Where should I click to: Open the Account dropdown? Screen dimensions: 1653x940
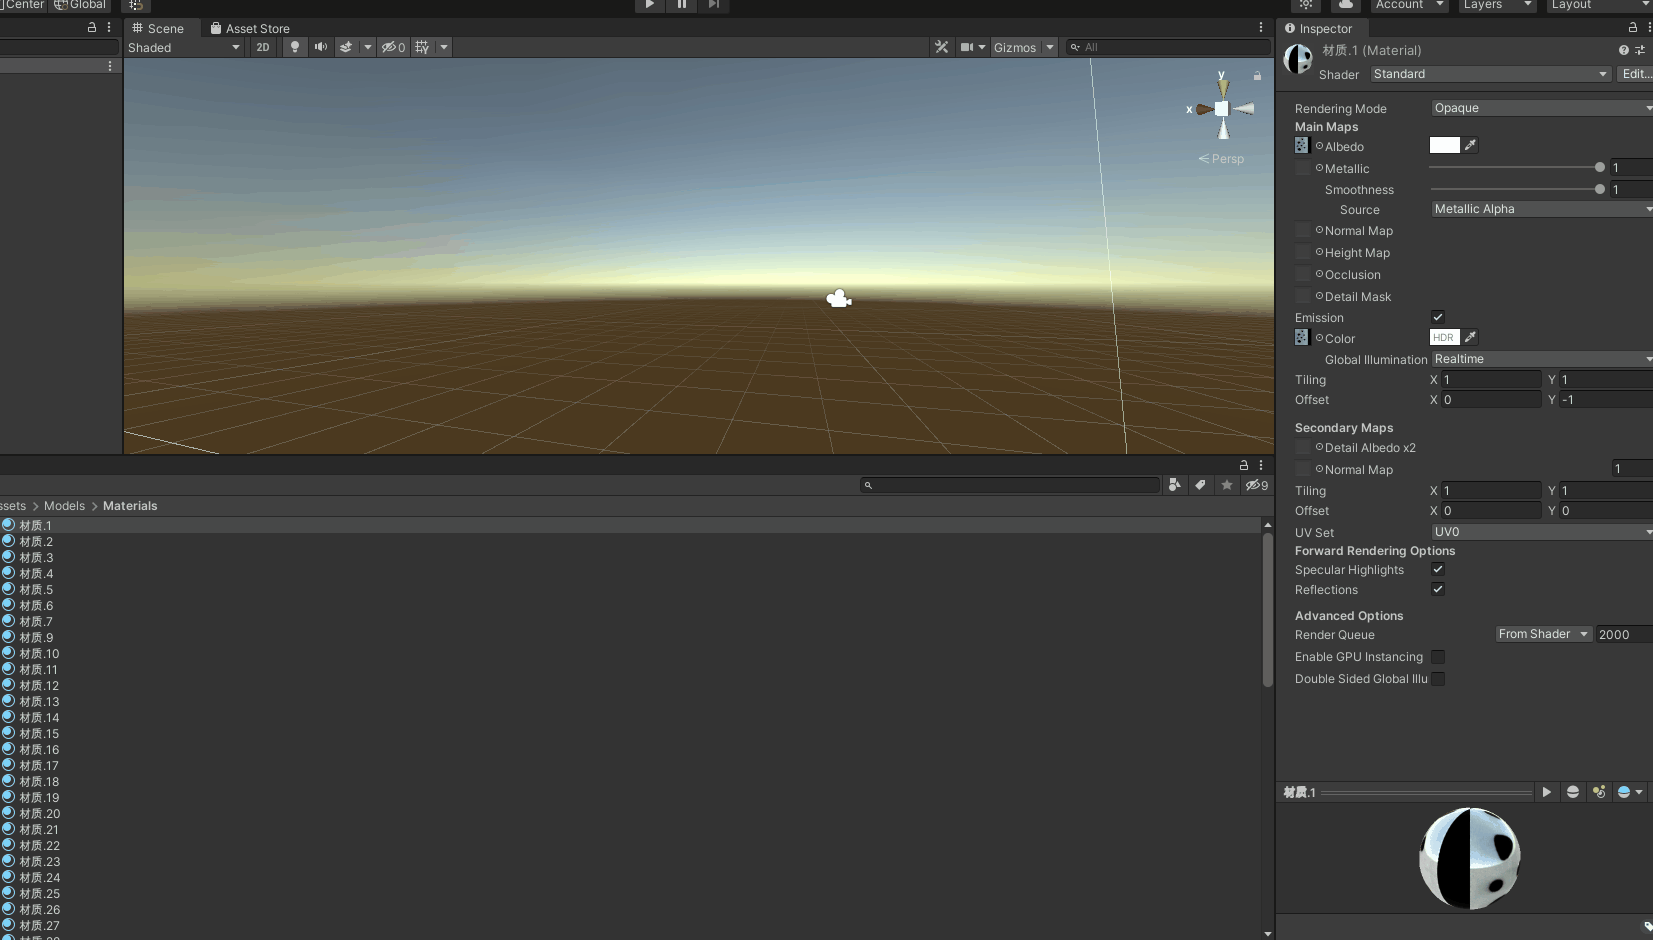(x=1410, y=5)
